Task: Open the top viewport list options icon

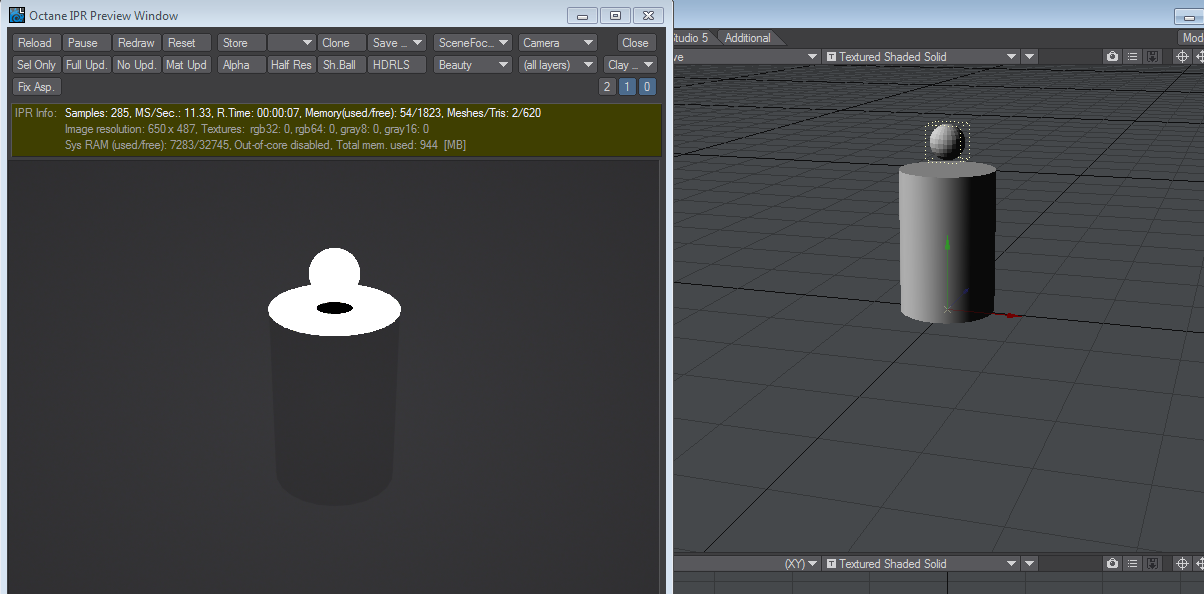Action: pyautogui.click(x=1132, y=57)
